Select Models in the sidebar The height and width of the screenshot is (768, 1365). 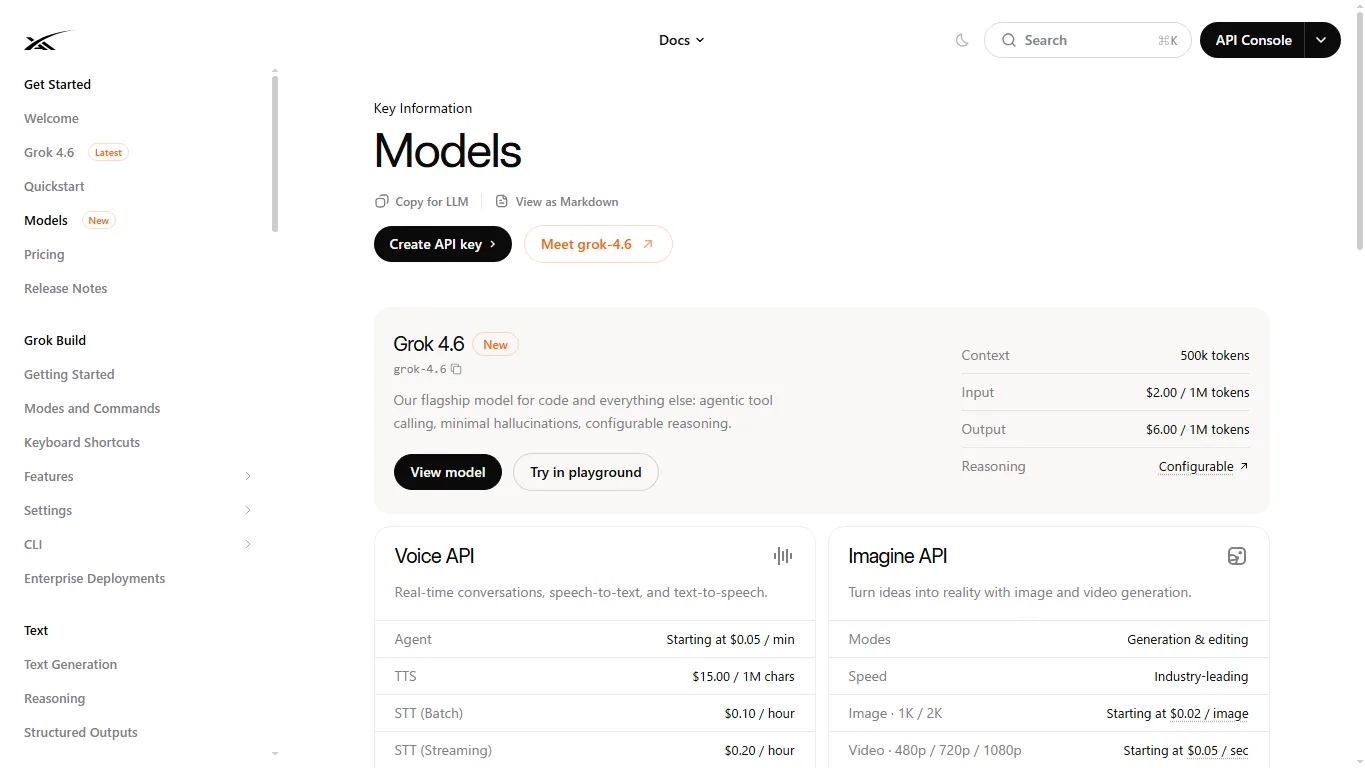click(x=46, y=220)
